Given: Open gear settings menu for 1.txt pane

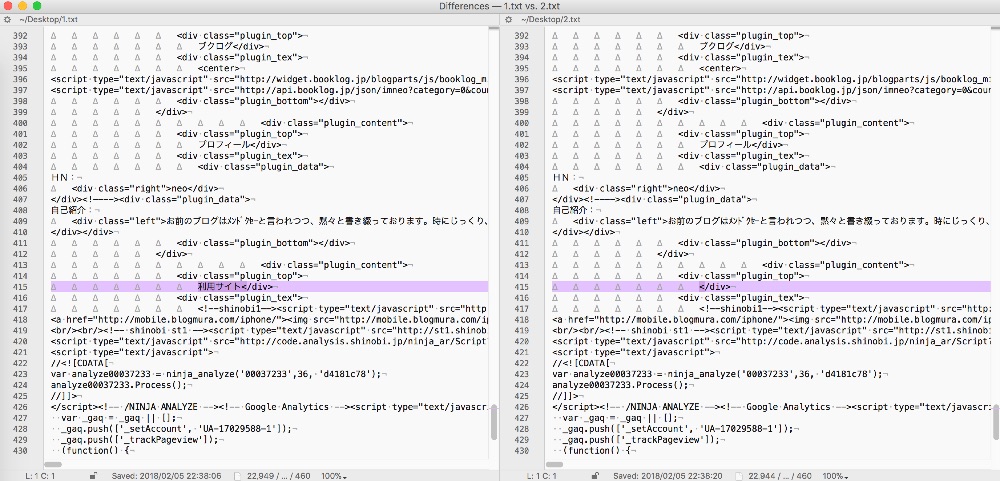Looking at the screenshot, I should 8,20.
